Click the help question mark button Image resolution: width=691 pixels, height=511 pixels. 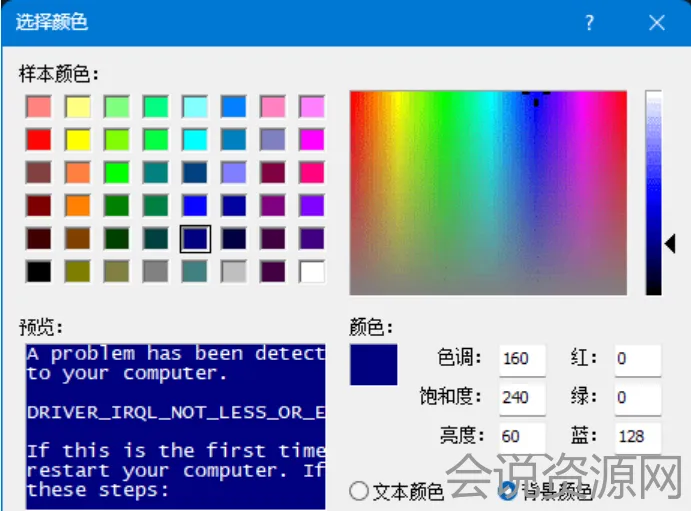click(x=590, y=23)
